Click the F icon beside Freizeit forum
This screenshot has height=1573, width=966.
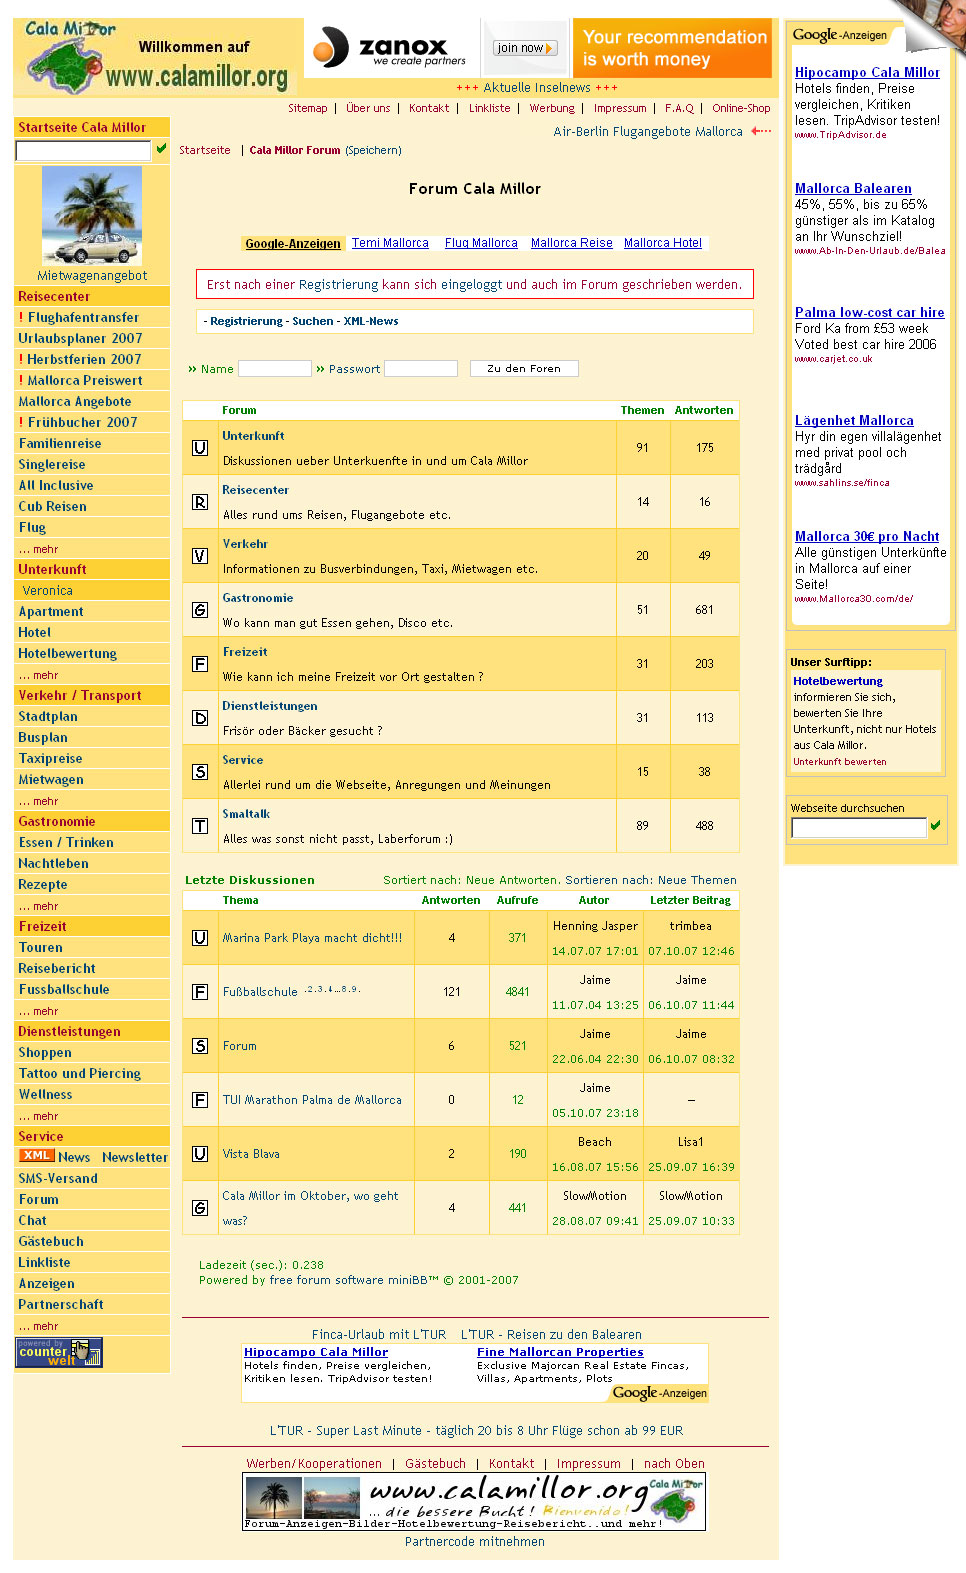tap(200, 664)
